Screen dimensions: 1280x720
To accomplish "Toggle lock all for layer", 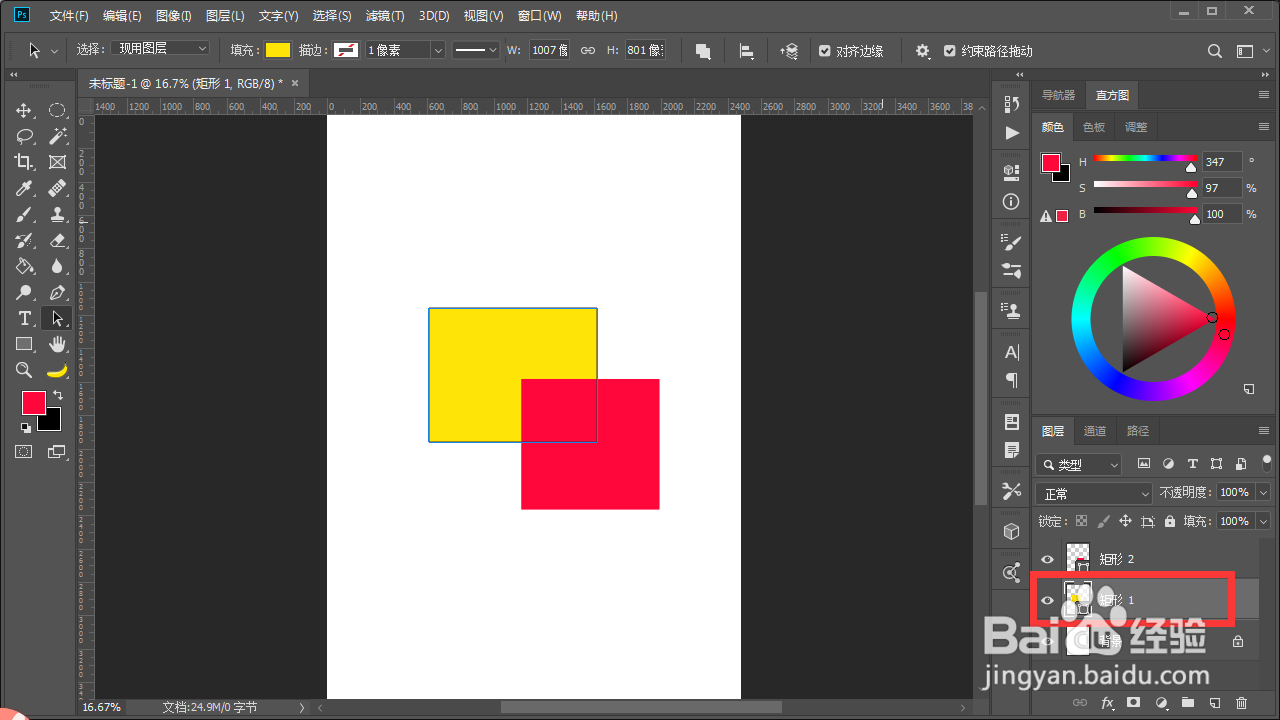I will tap(1169, 521).
